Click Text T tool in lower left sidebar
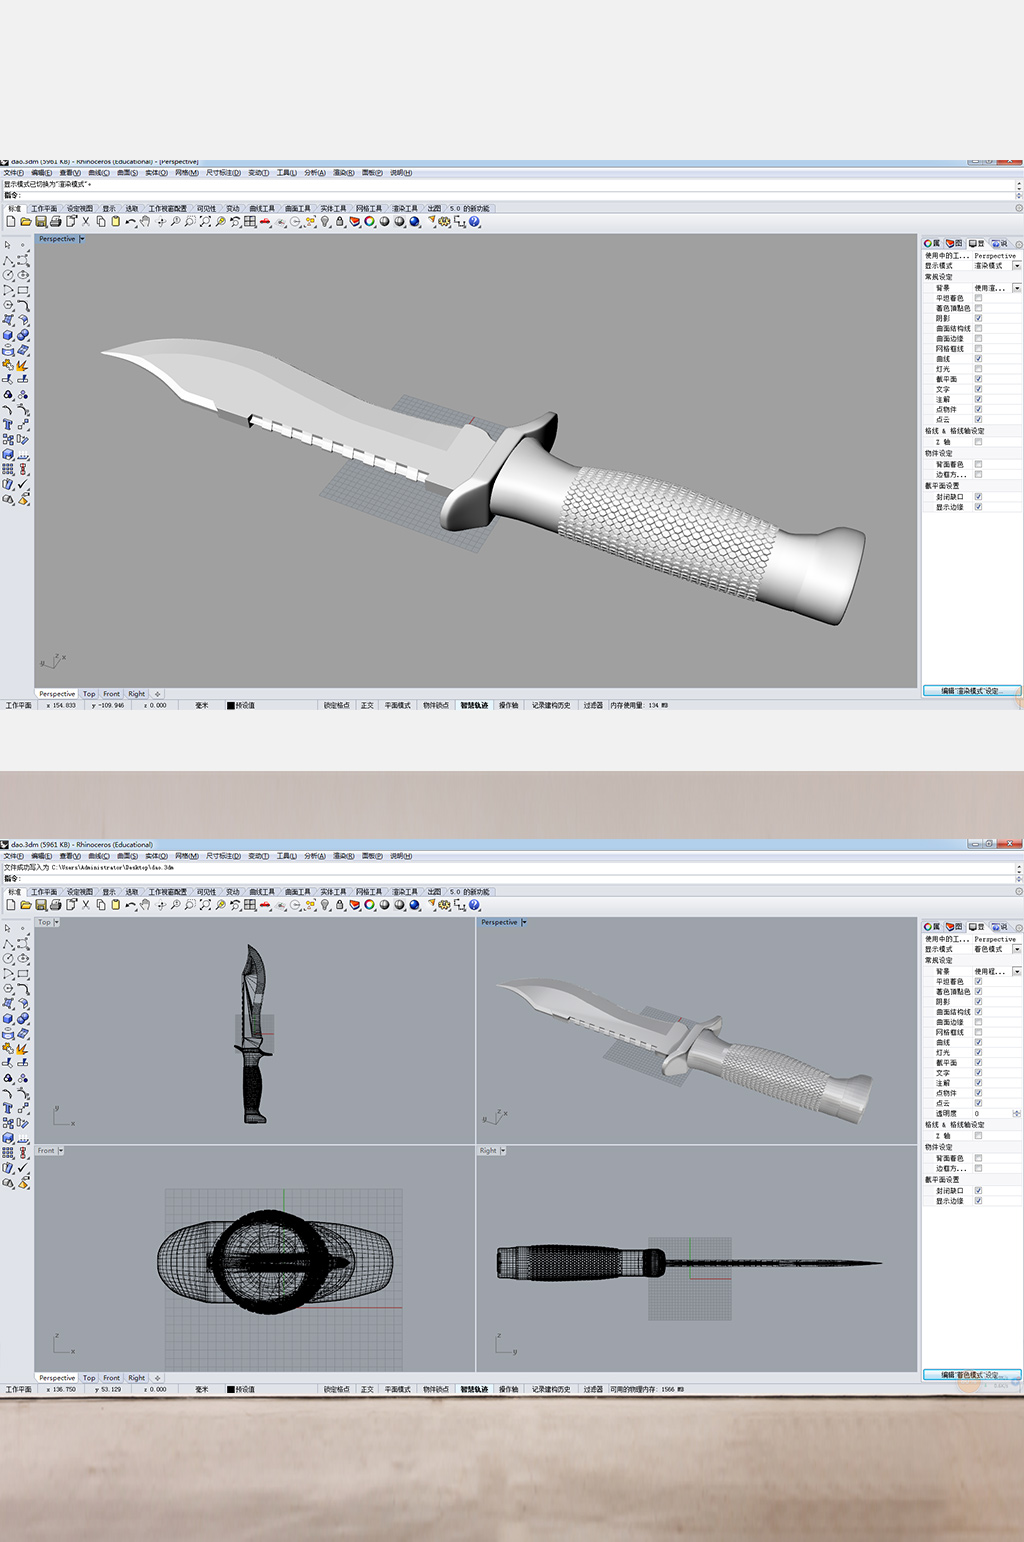This screenshot has height=1542, width=1024. point(8,1108)
